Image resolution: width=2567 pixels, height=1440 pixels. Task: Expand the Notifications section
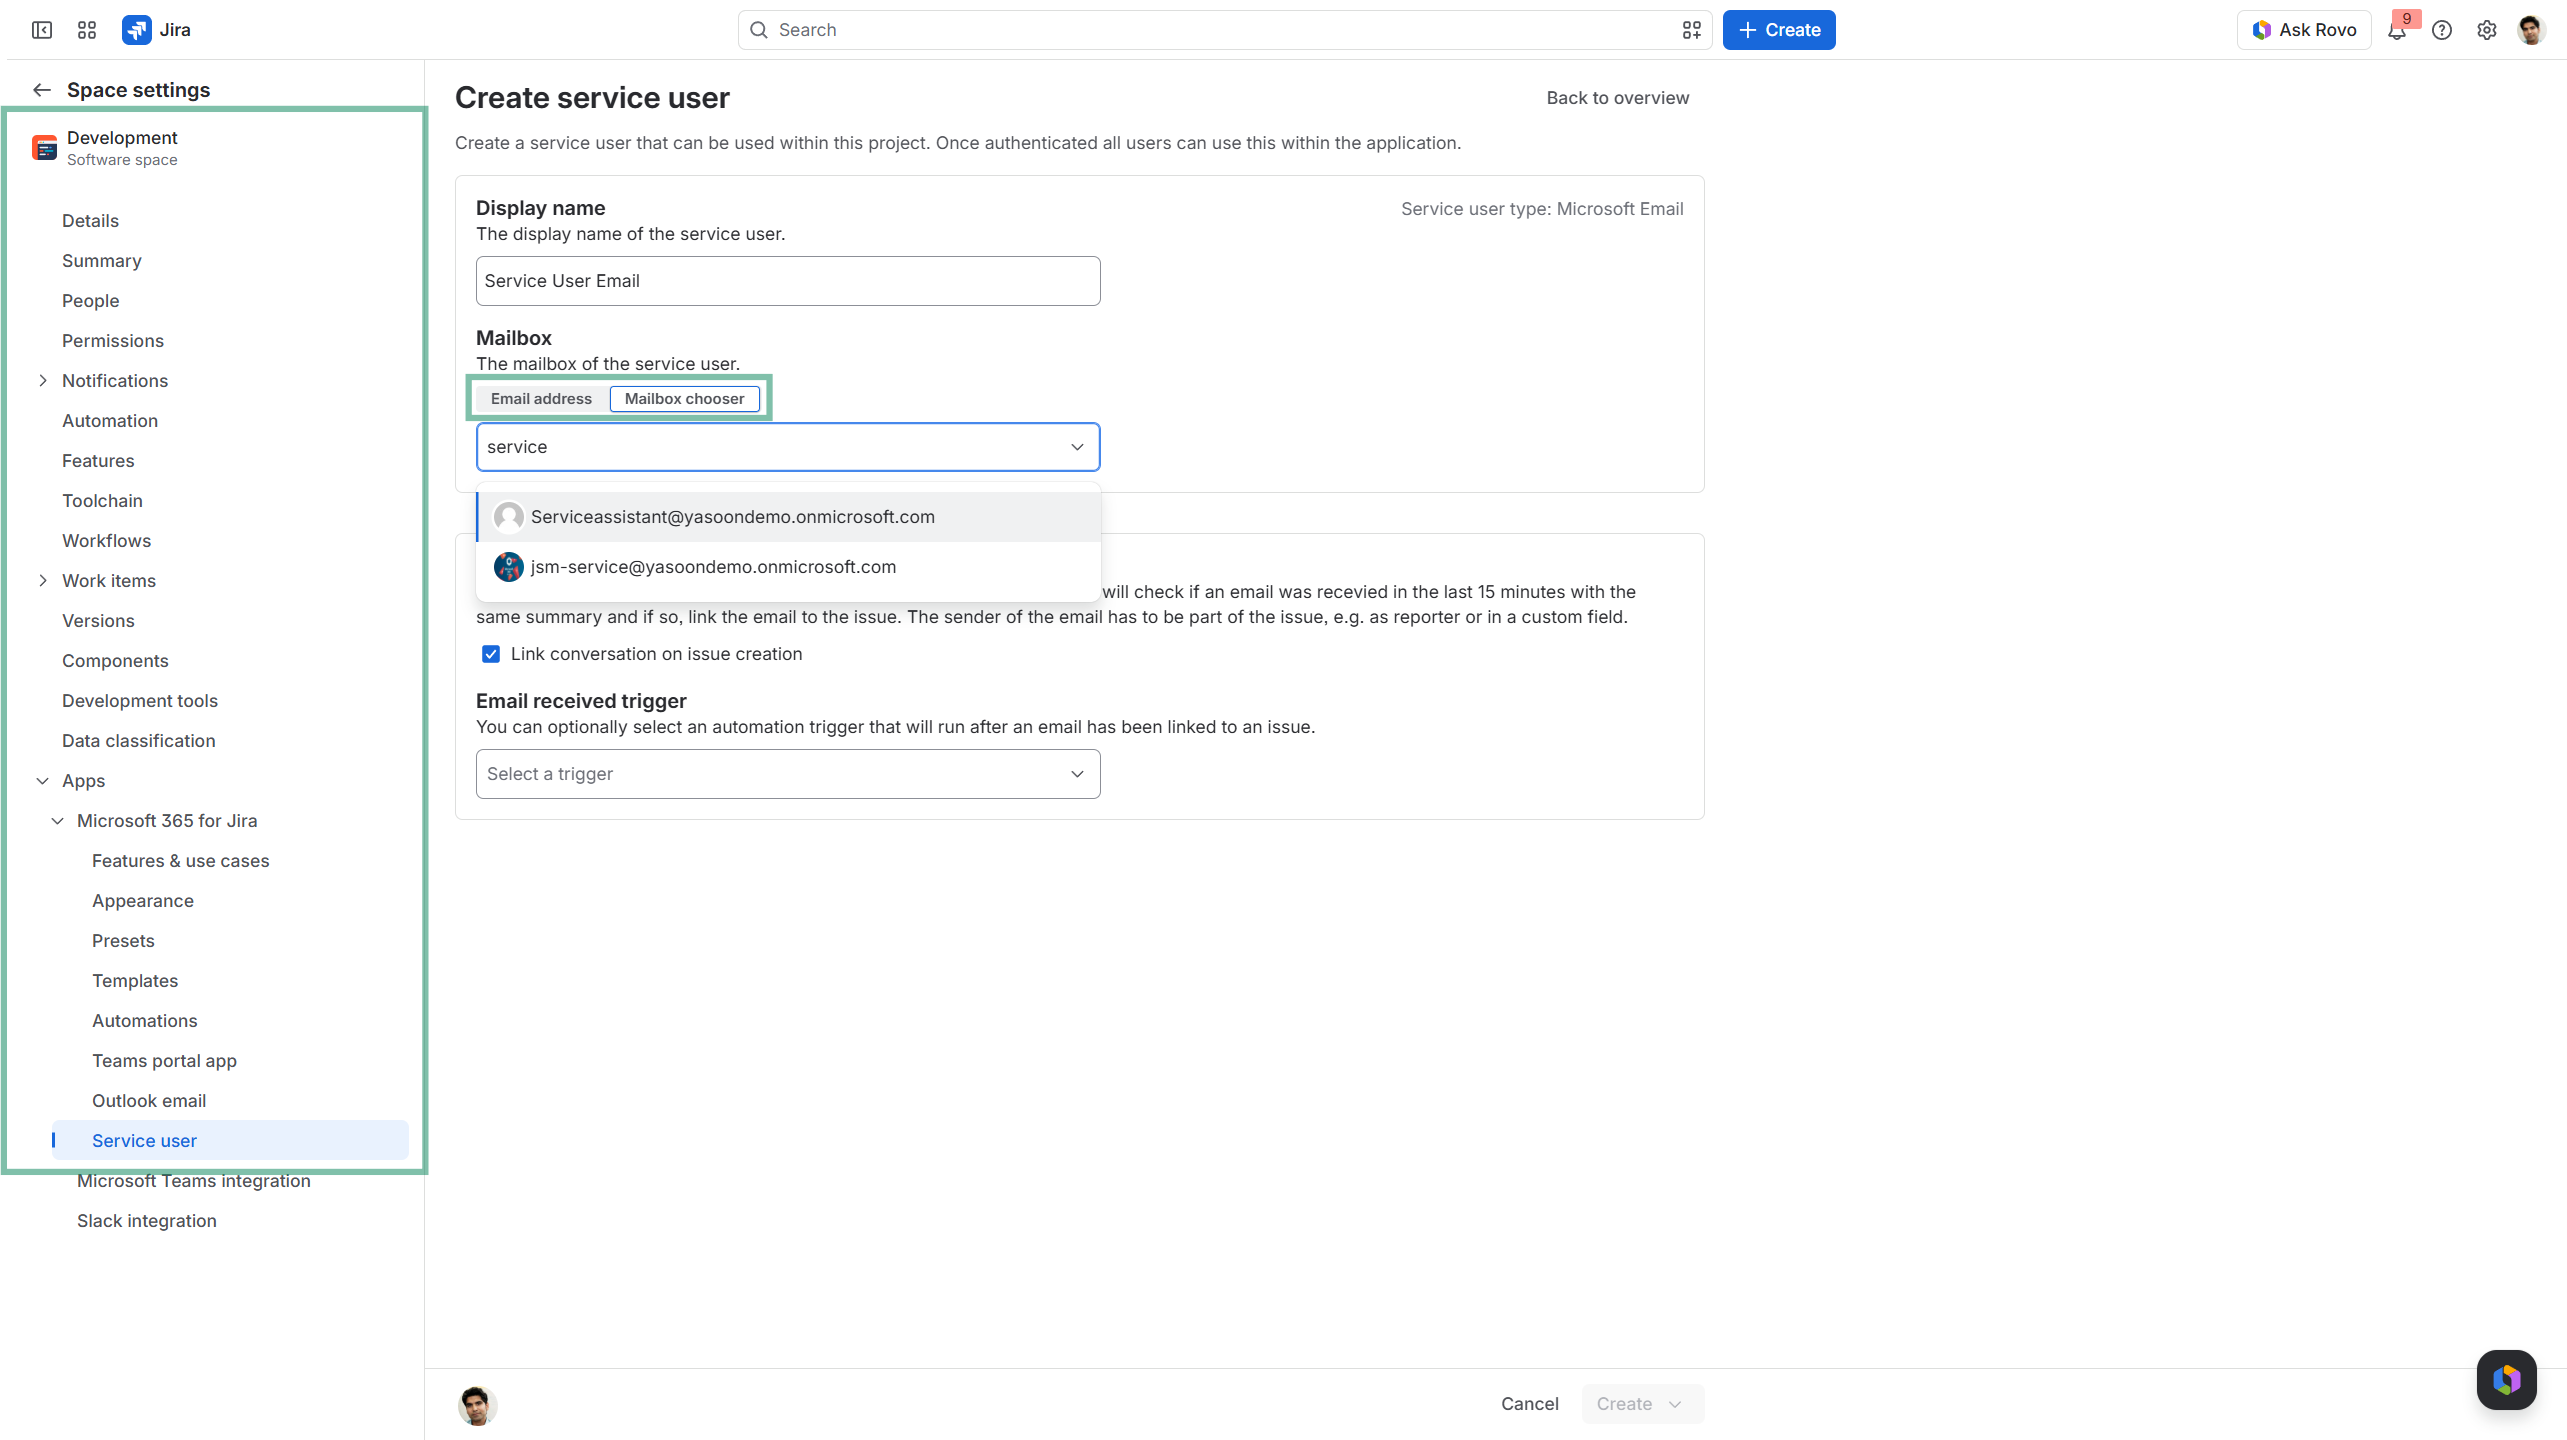43,381
